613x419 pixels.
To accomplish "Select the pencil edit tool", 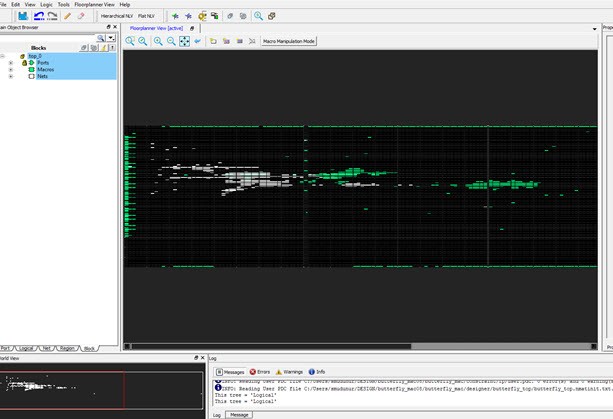I will [67, 16].
